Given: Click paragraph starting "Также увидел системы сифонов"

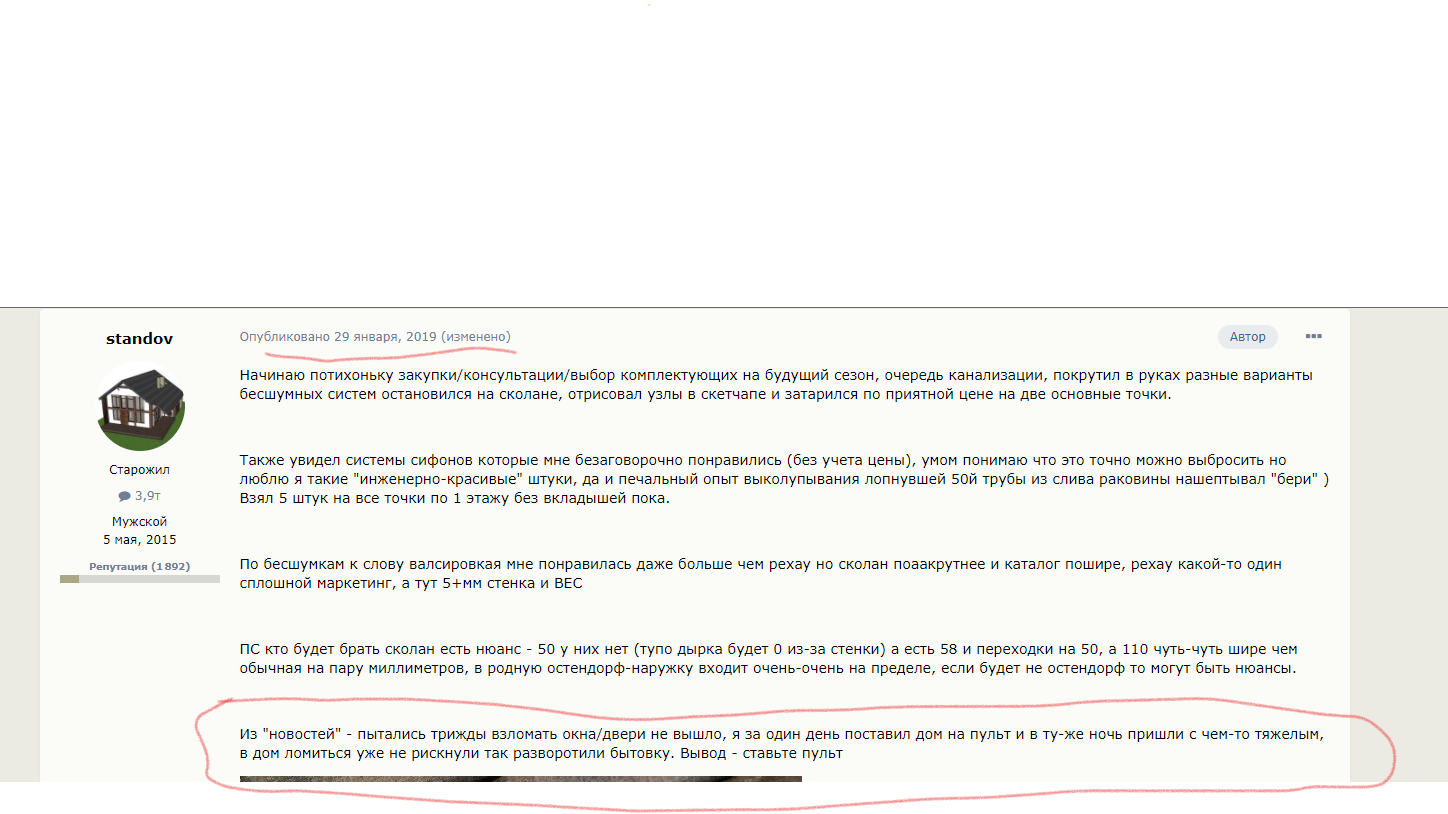Looking at the screenshot, I should [x=784, y=479].
